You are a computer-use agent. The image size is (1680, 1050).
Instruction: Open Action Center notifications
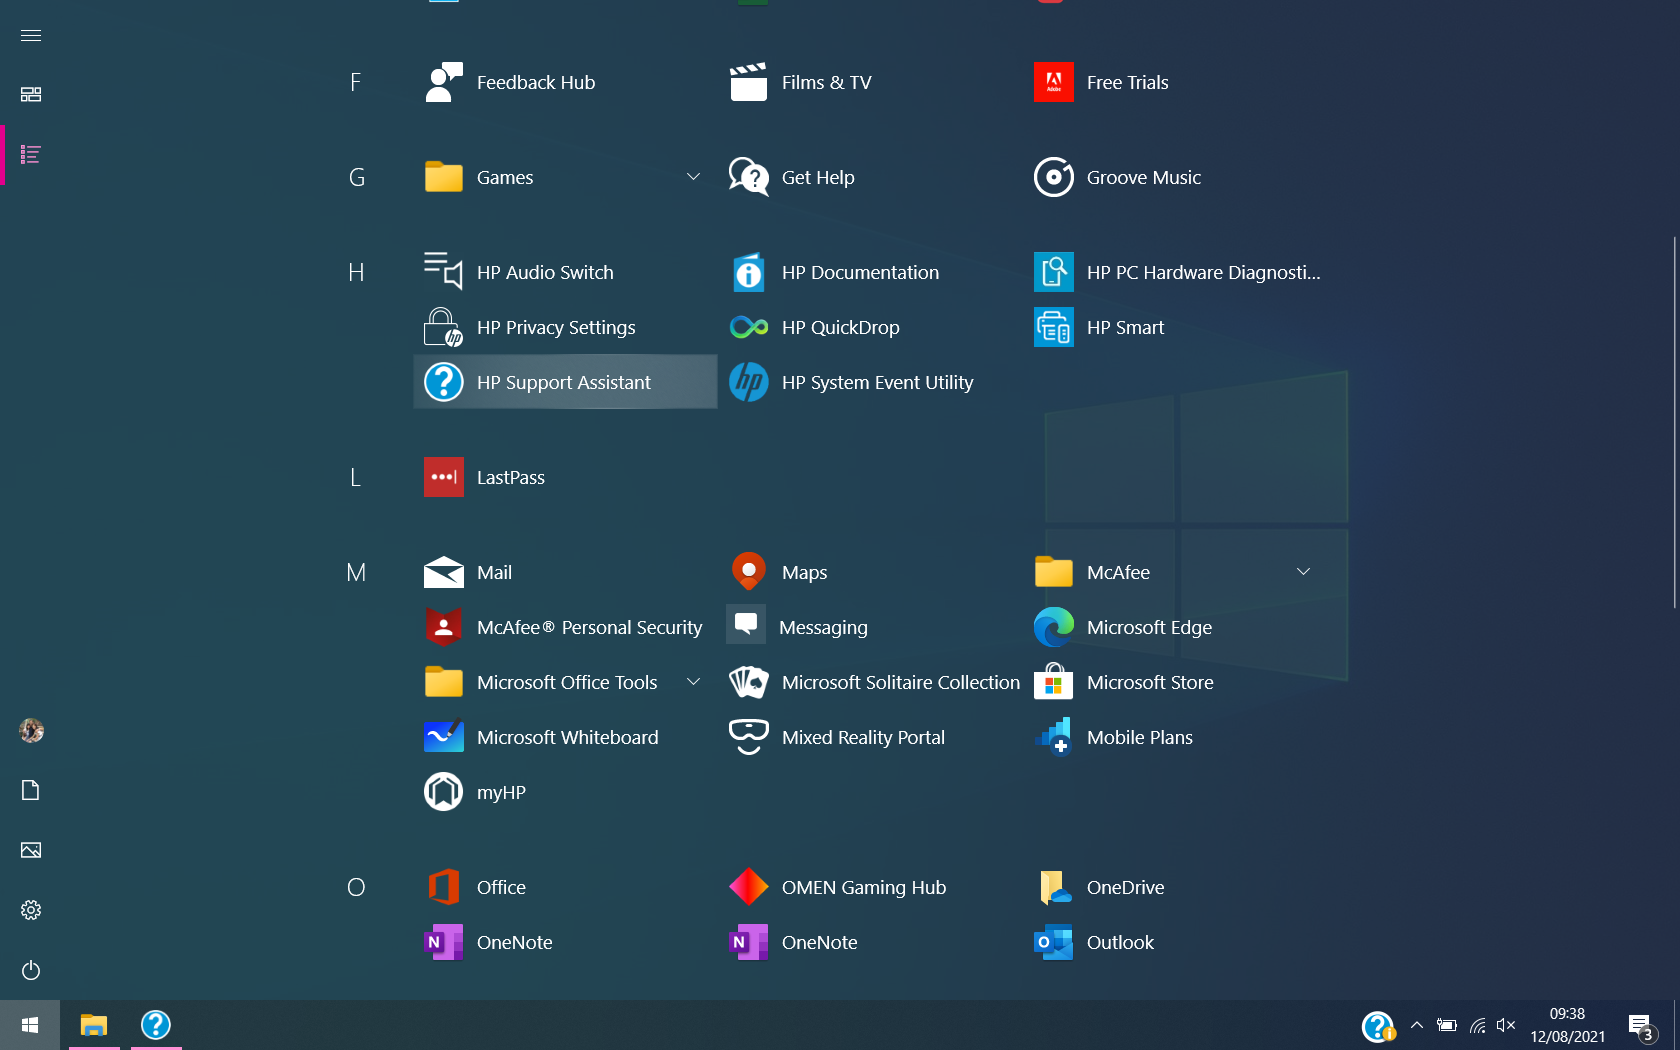[x=1641, y=1026]
